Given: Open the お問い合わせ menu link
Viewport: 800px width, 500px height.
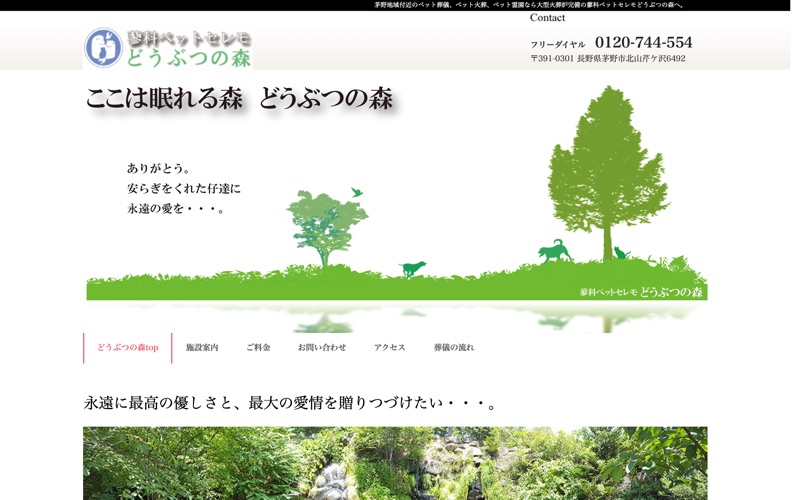Looking at the screenshot, I should pos(322,348).
